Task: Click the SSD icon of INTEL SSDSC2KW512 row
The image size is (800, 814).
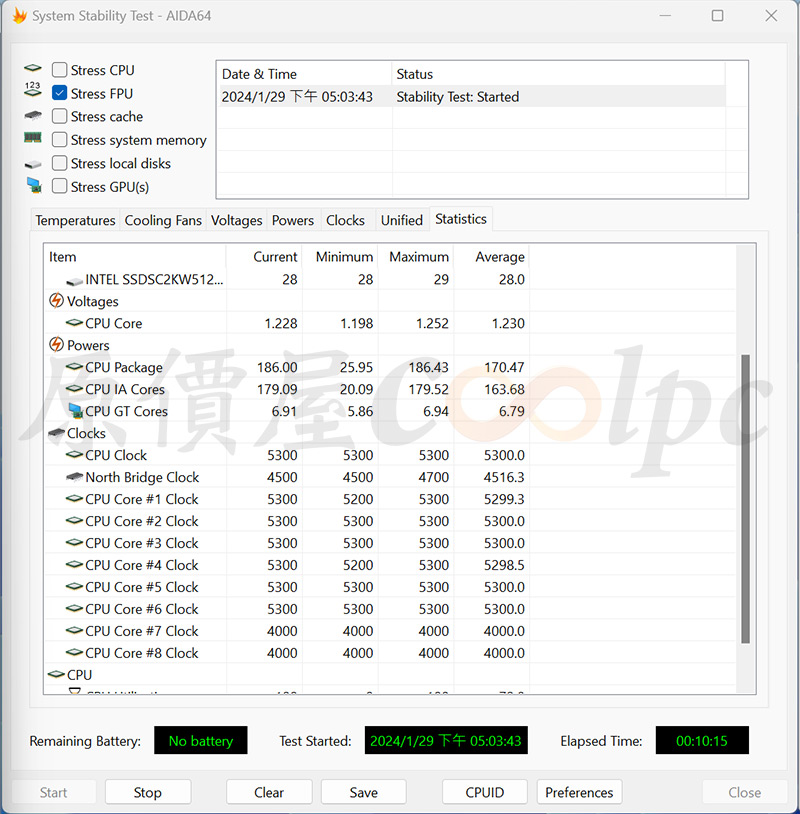Action: click(x=75, y=281)
